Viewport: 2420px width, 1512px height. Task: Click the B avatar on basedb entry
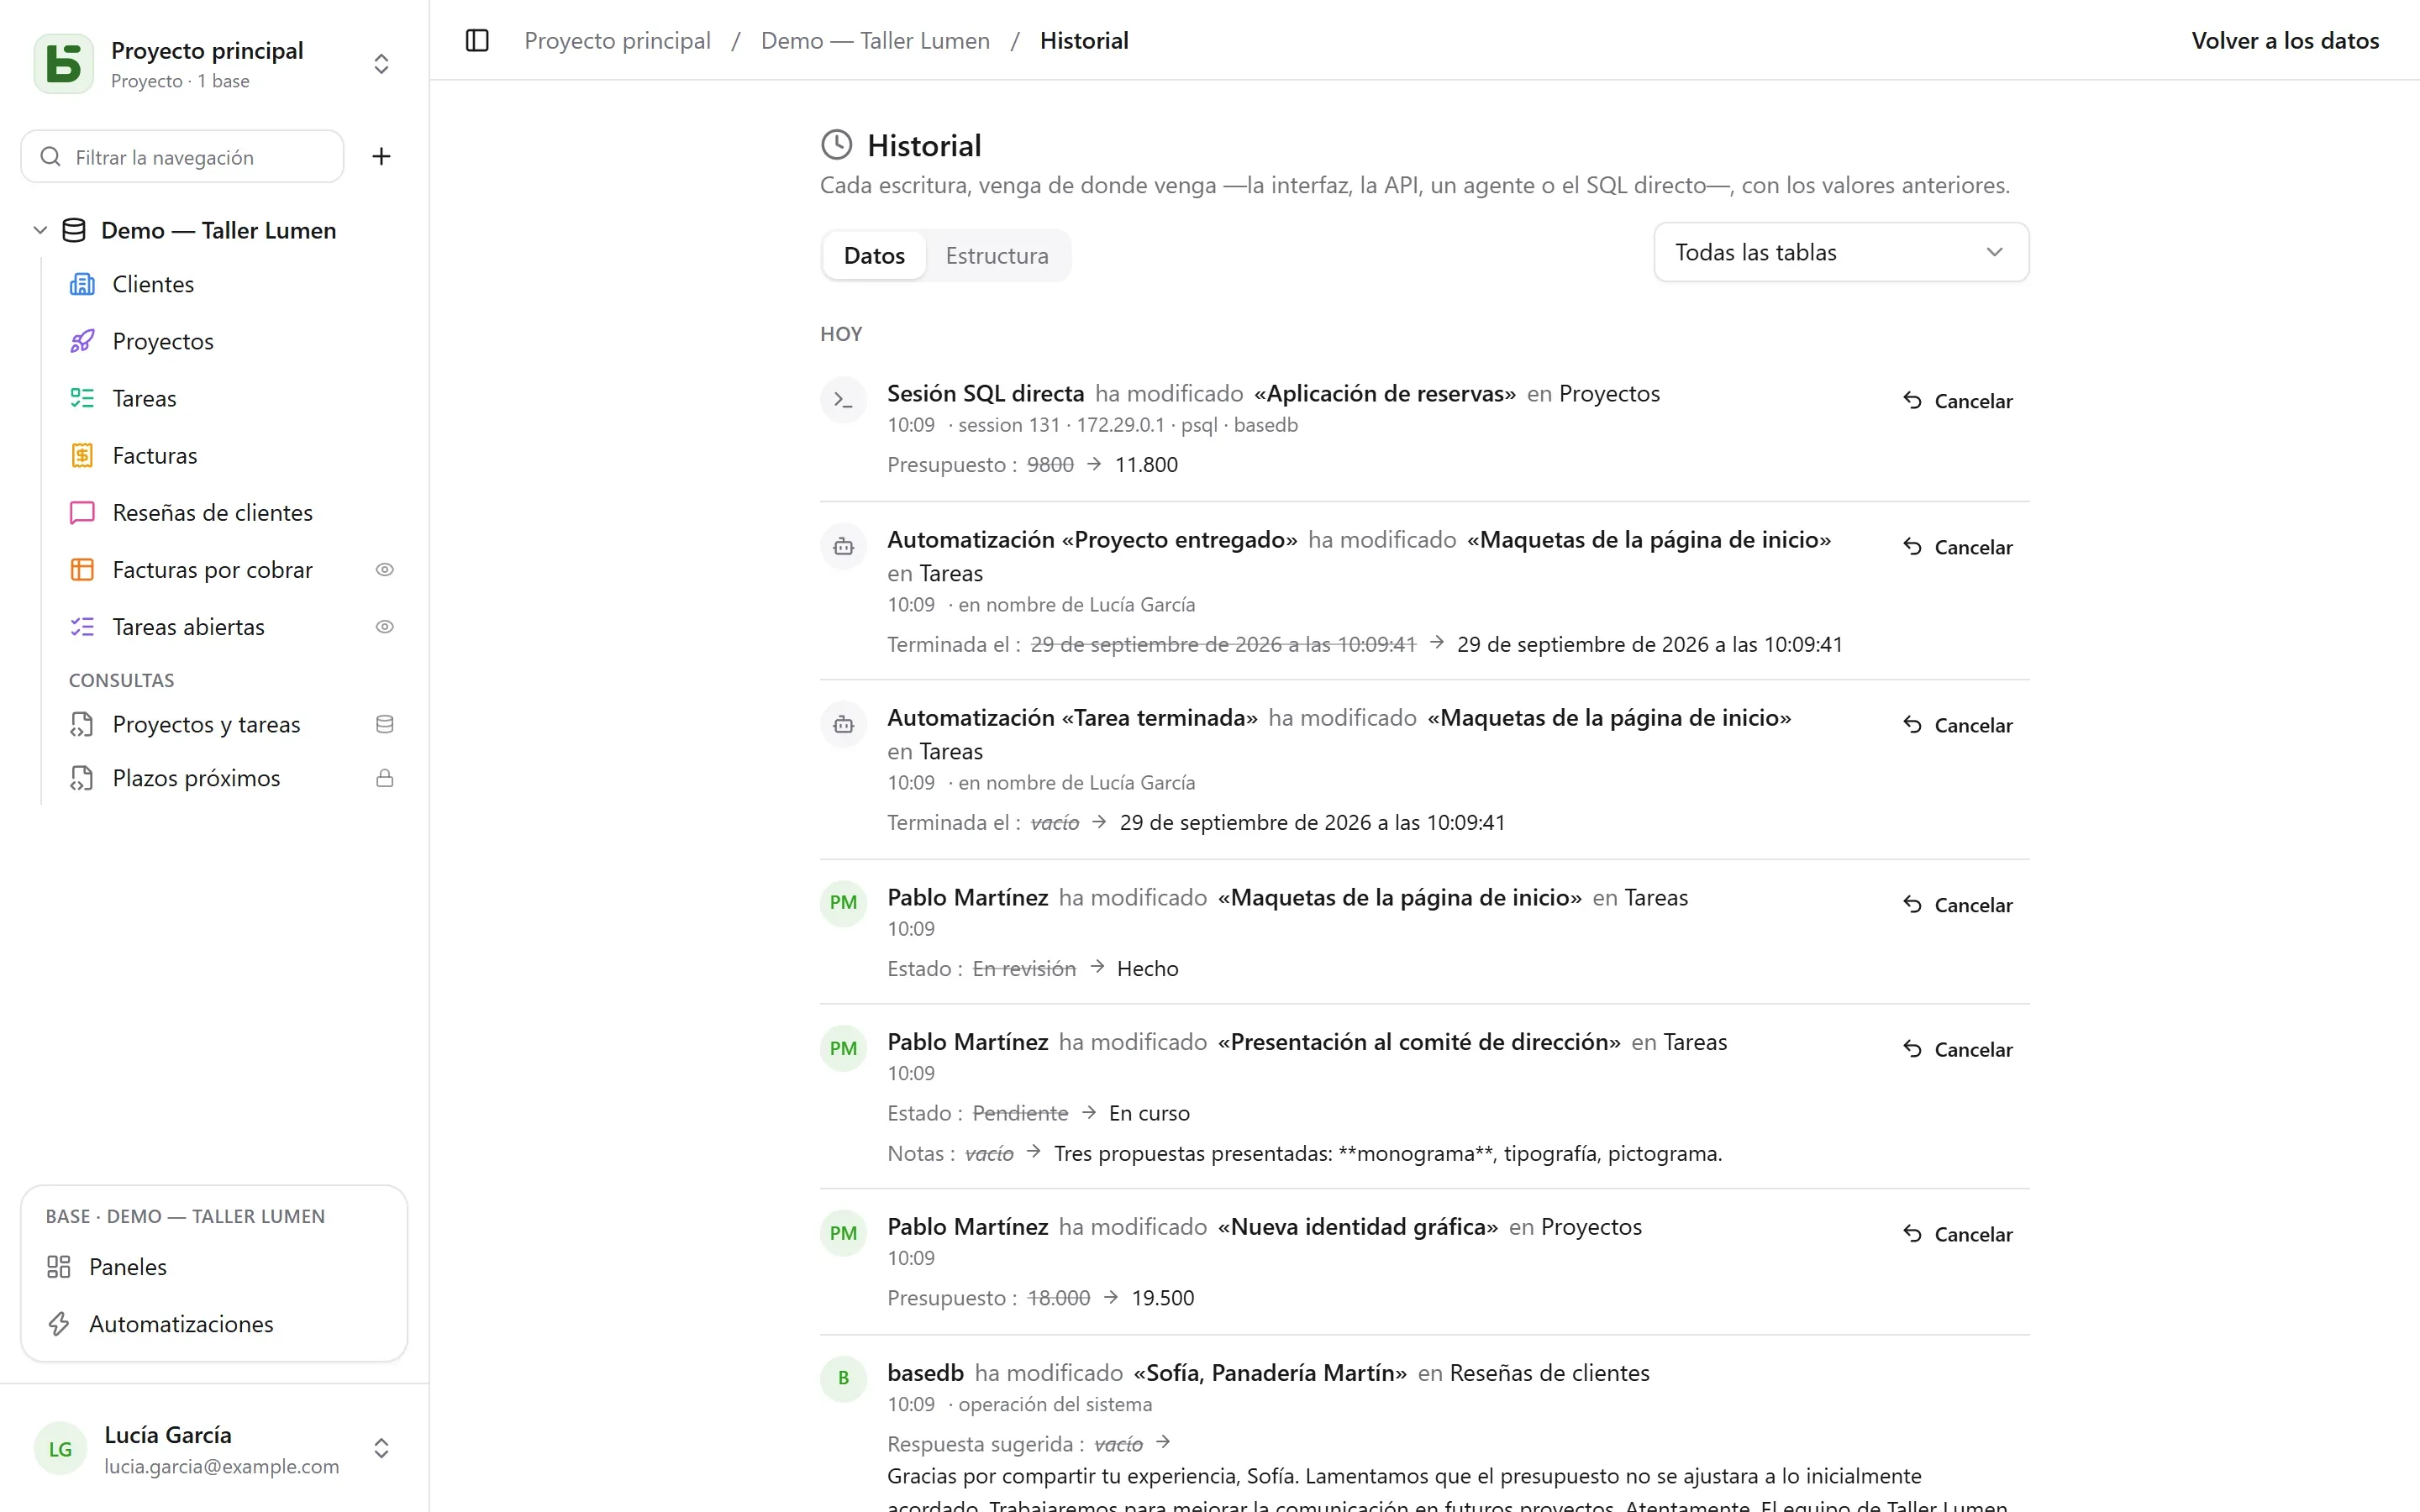pos(843,1378)
